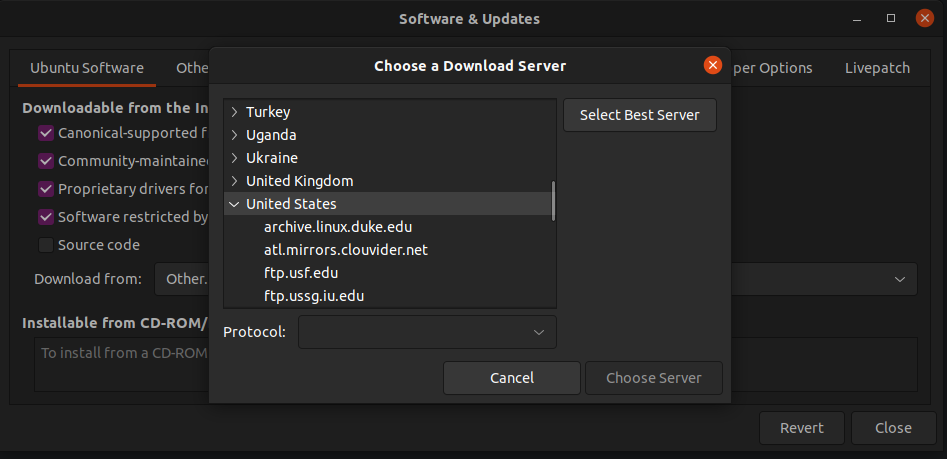Select archive.linux.duke.edu mirror

point(338,227)
